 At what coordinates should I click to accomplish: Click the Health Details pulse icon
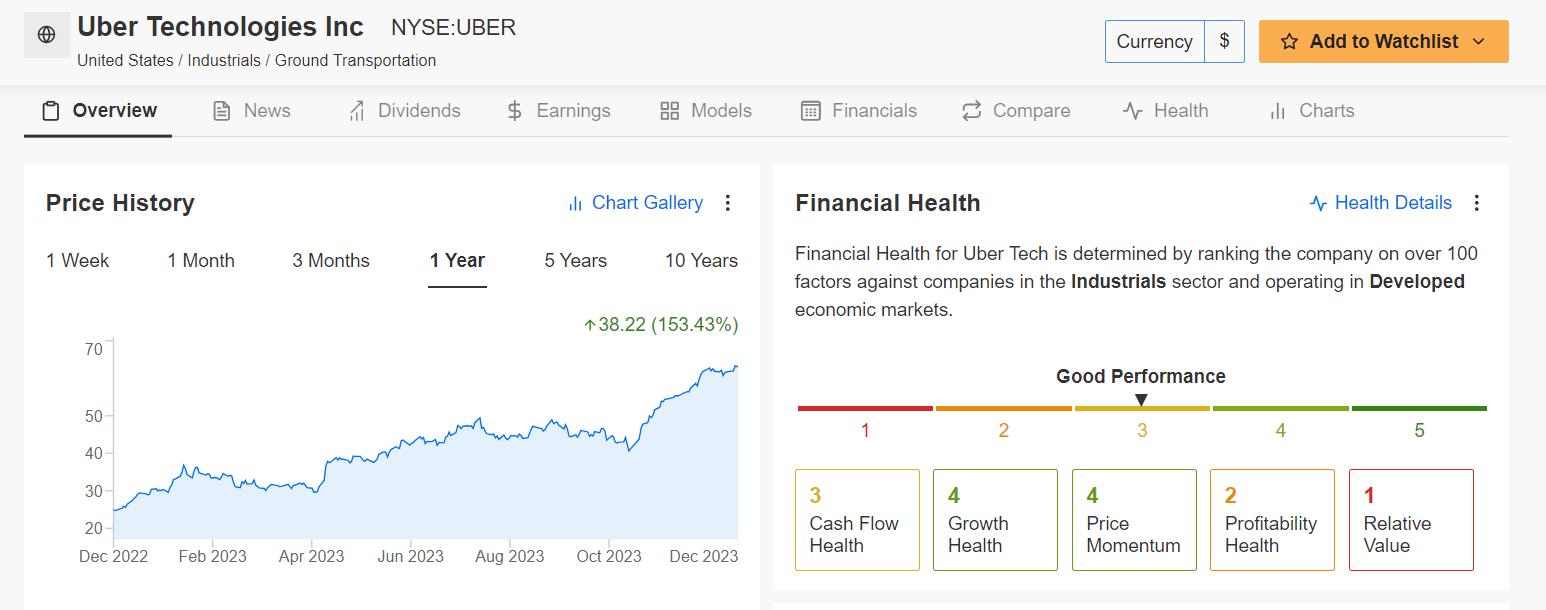pyautogui.click(x=1318, y=204)
